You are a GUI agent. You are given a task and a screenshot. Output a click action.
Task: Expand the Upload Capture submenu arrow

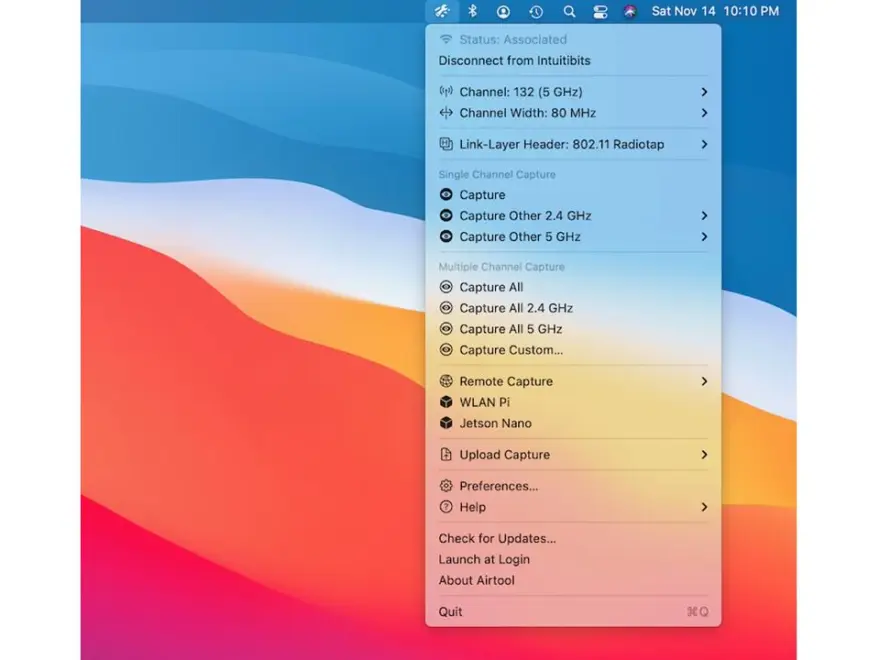coord(704,455)
